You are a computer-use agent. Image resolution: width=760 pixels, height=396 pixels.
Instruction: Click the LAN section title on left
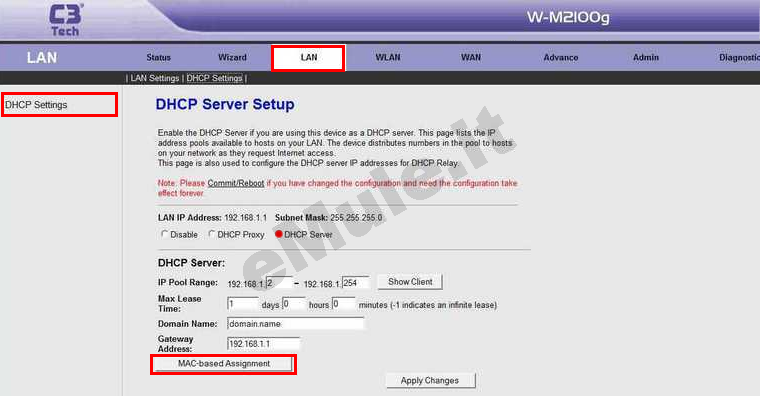click(42, 58)
